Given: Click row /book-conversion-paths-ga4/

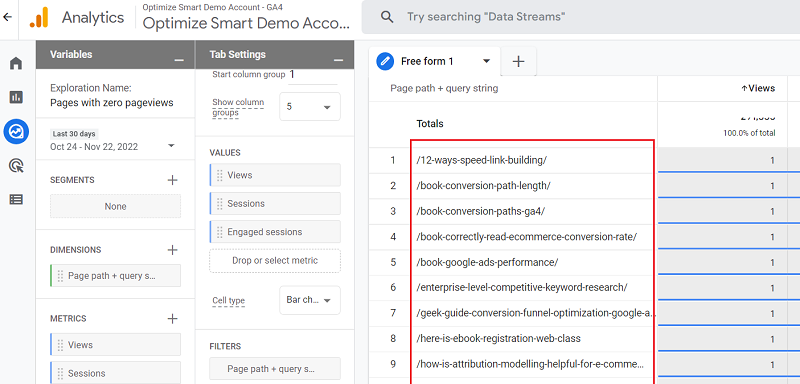Looking at the screenshot, I should [x=481, y=211].
